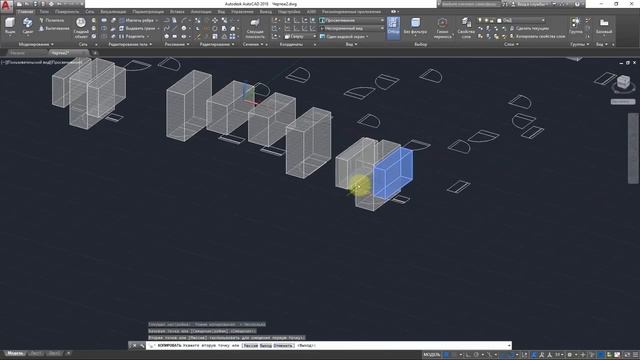Click the Group (Группа) tool
This screenshot has width=640, height=360.
[x=576, y=25]
